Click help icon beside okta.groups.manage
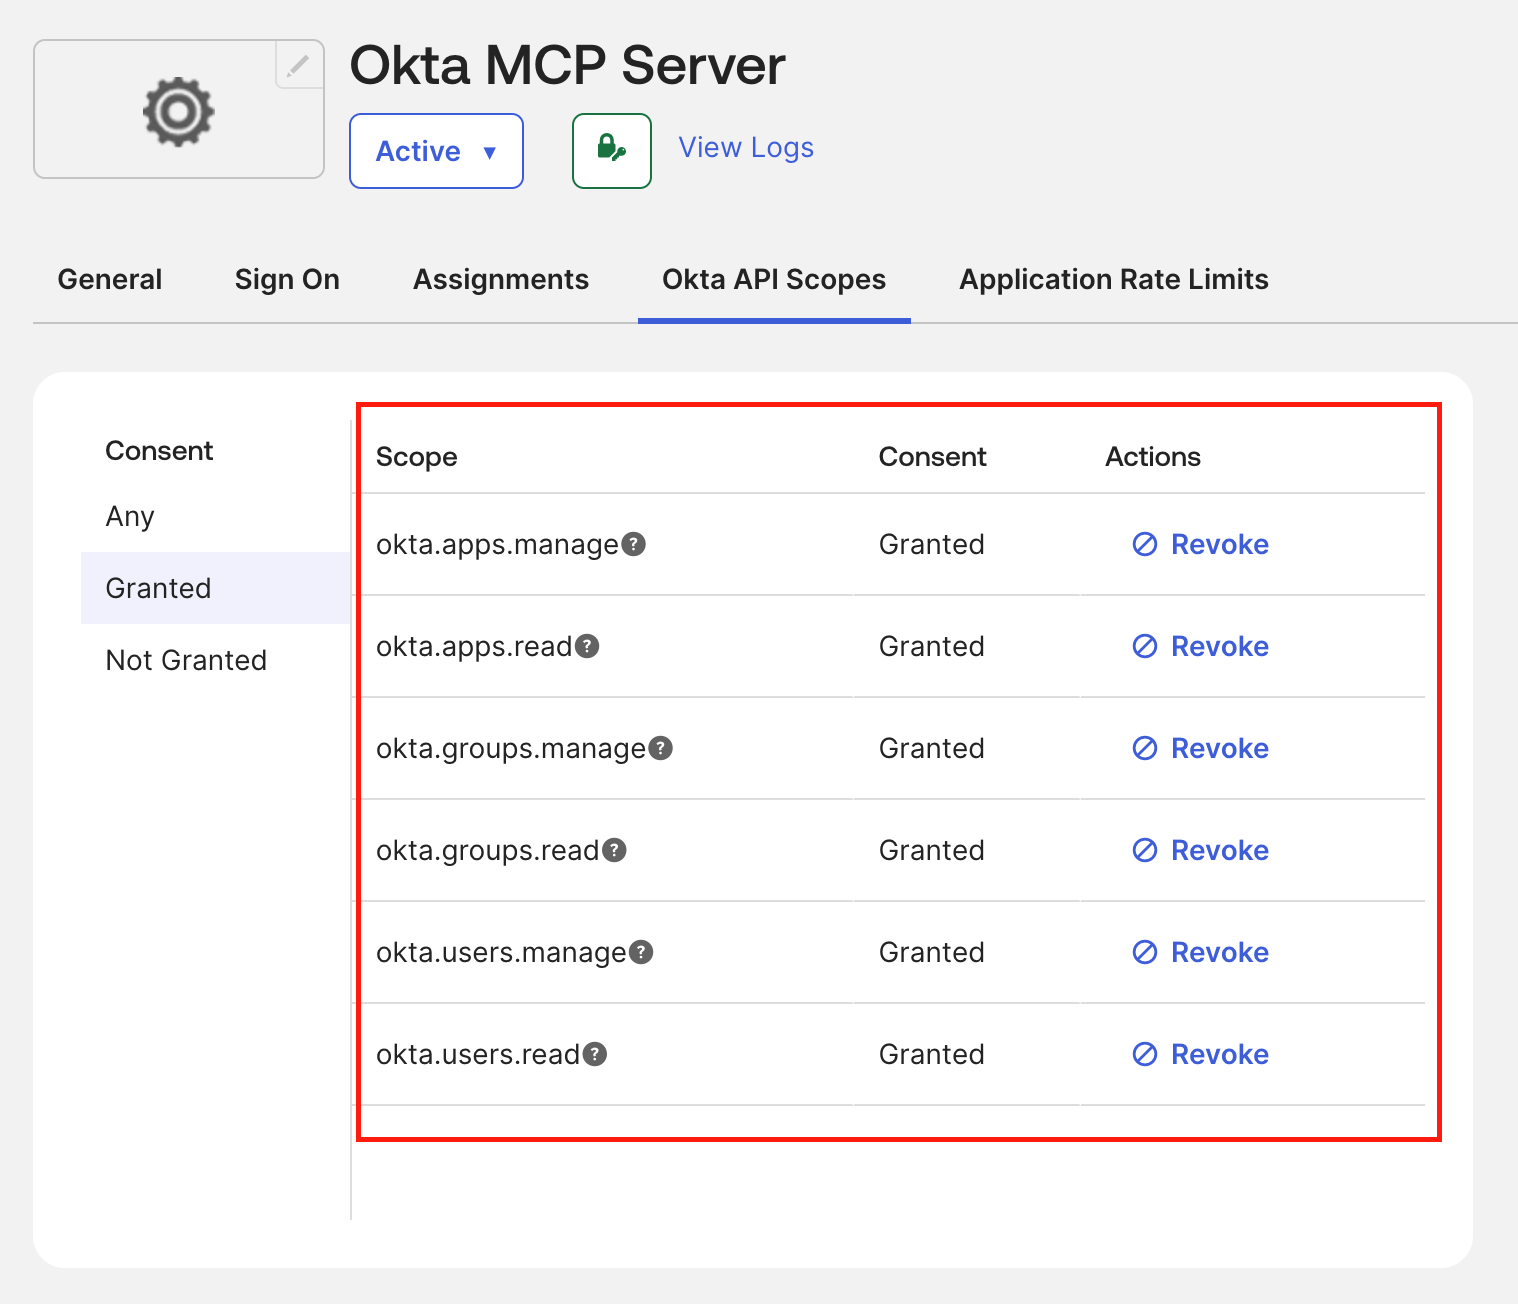Viewport: 1518px width, 1304px height. coord(661,748)
